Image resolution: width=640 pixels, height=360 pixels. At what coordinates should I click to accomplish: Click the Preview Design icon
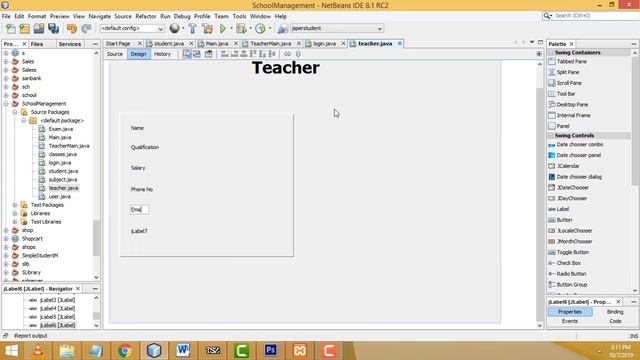[209, 54]
